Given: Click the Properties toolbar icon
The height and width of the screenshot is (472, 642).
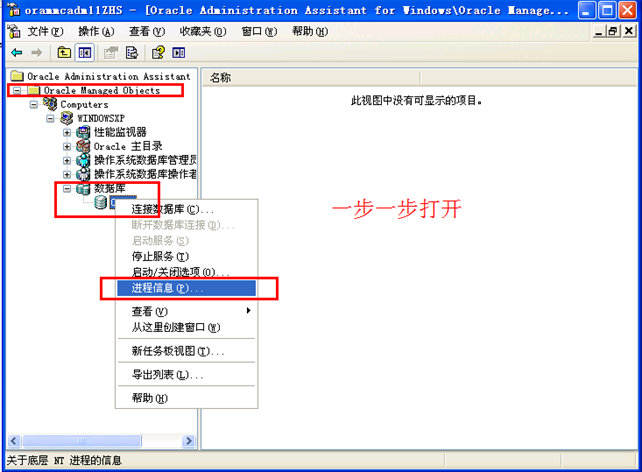Looking at the screenshot, I should tap(111, 52).
